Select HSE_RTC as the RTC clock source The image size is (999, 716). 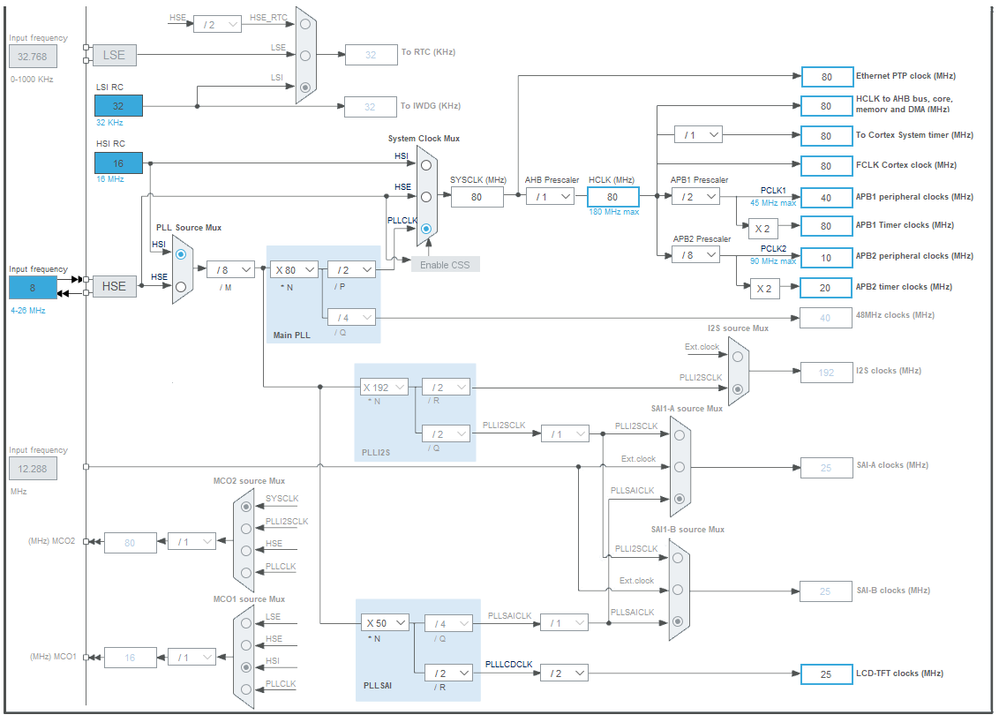point(305,24)
